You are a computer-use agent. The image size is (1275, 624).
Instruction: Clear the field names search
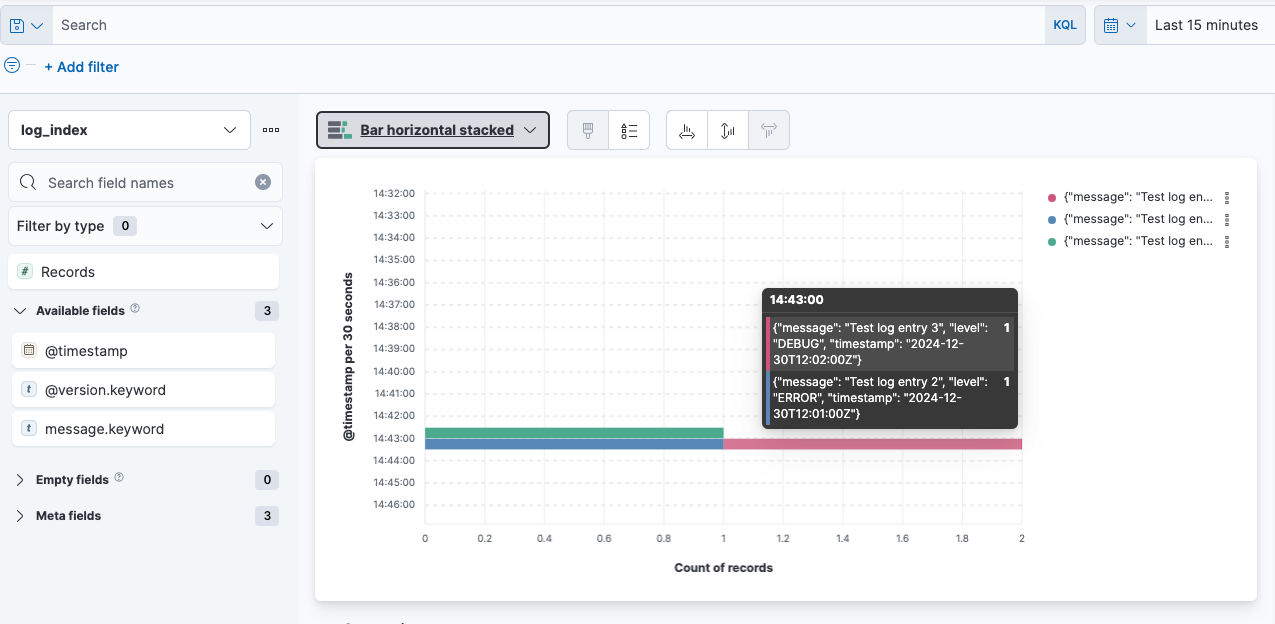click(263, 182)
